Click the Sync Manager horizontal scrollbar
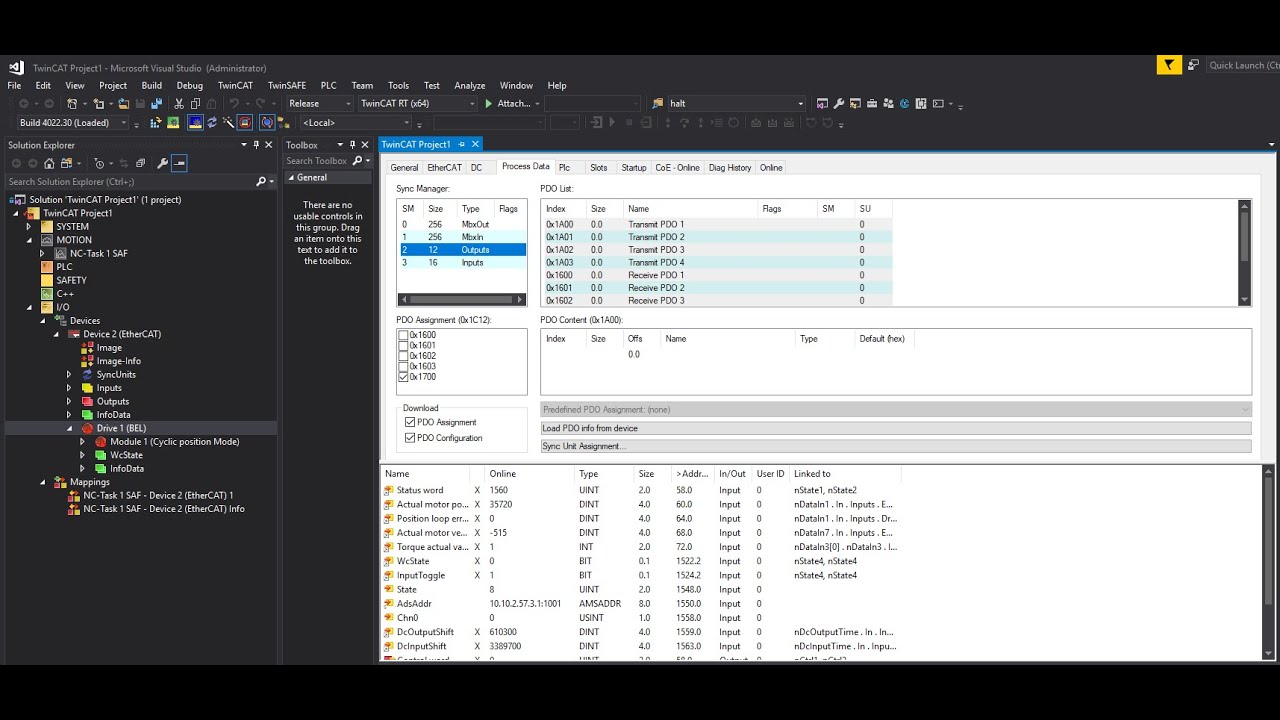This screenshot has width=1280, height=720. 461,299
